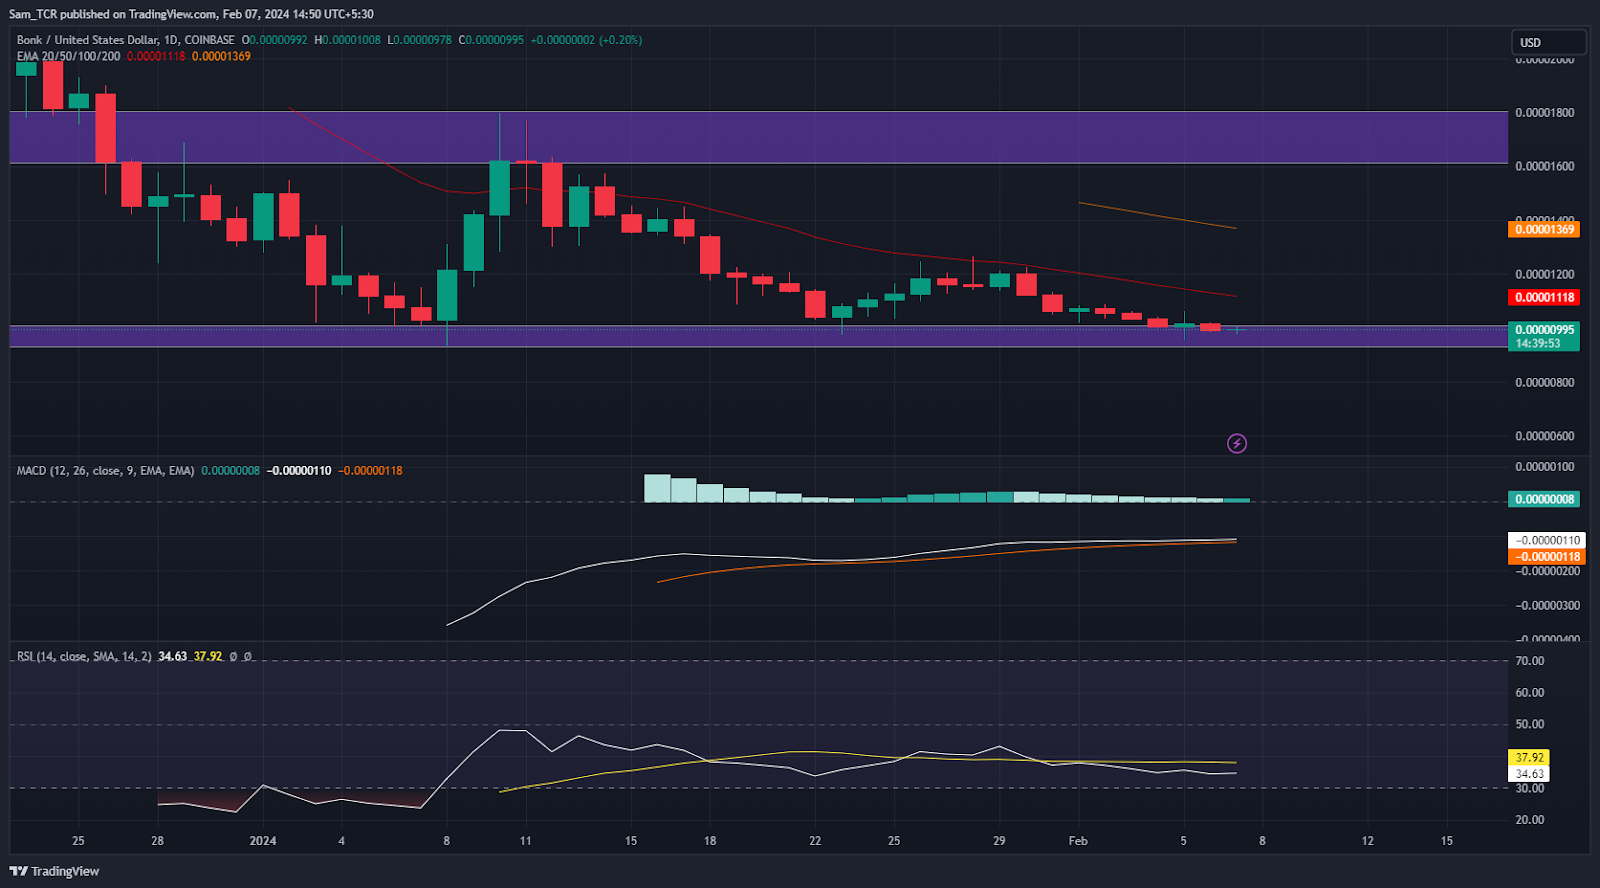Click the low price L0.00000978
1600x888 pixels.
(420, 40)
